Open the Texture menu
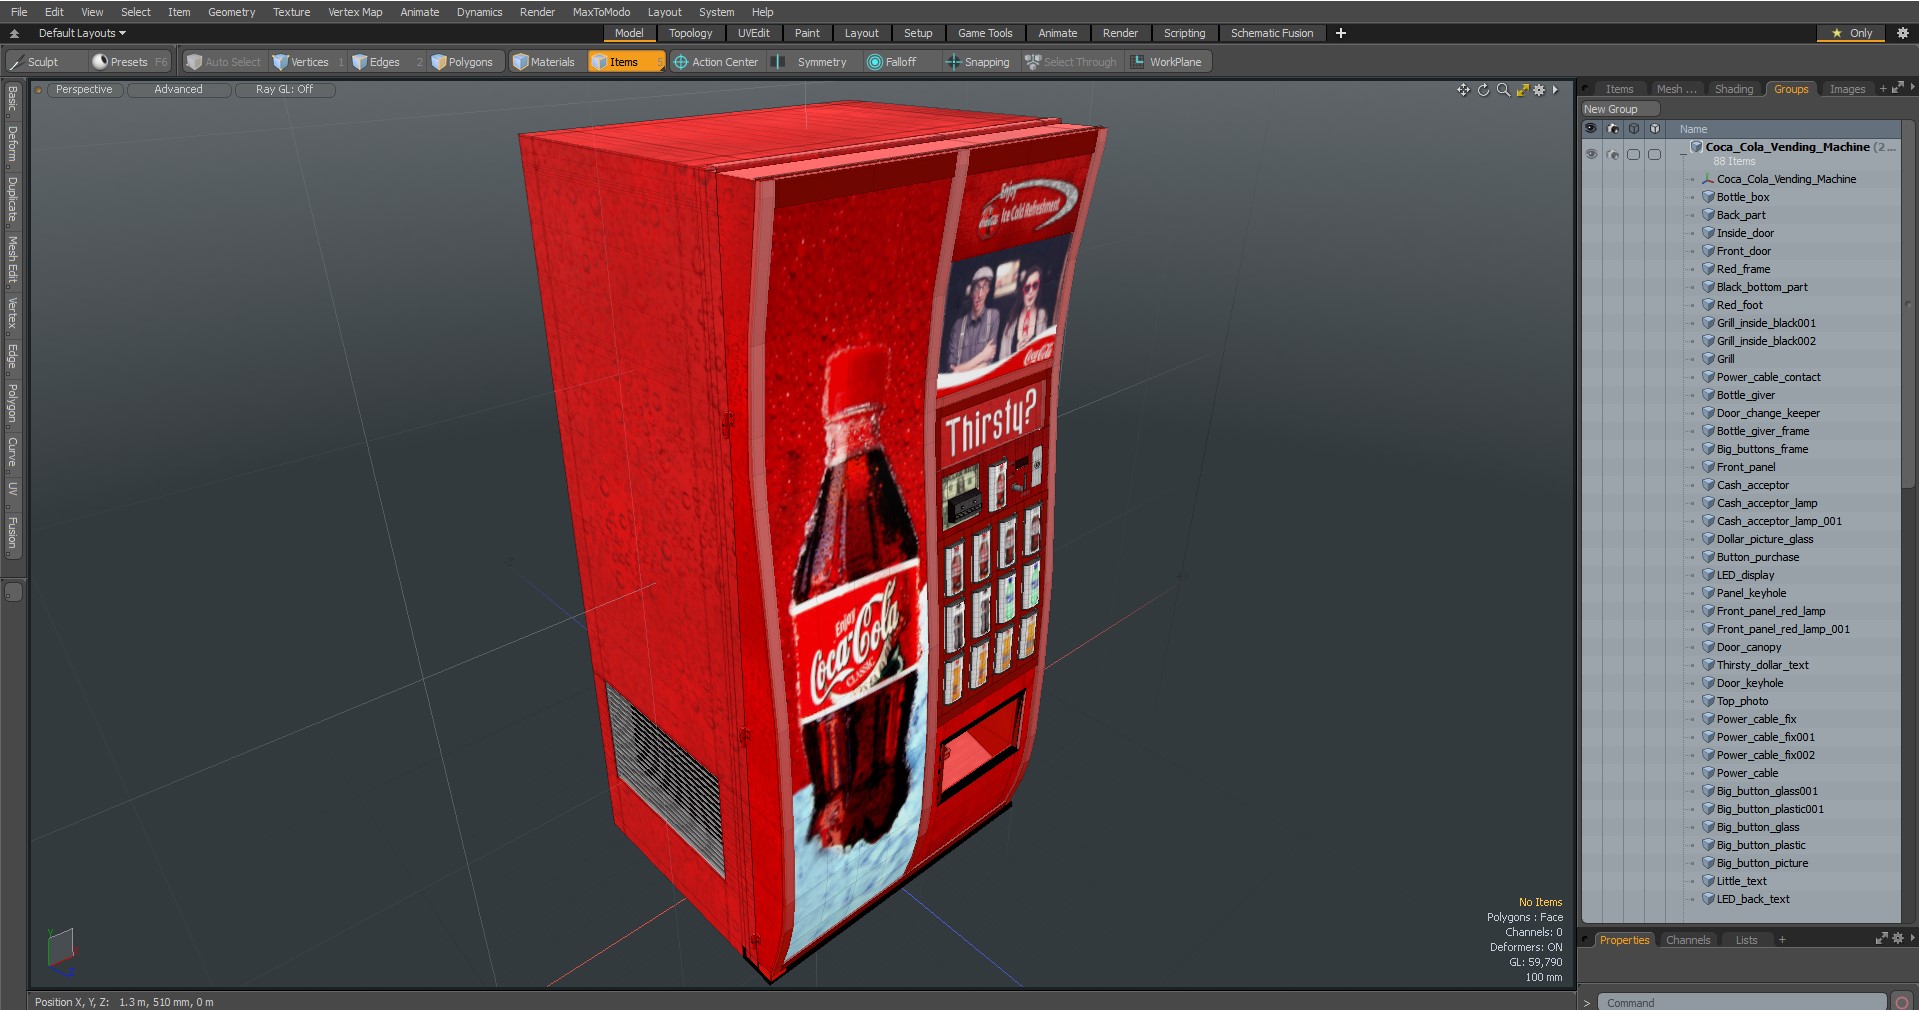 click(291, 12)
